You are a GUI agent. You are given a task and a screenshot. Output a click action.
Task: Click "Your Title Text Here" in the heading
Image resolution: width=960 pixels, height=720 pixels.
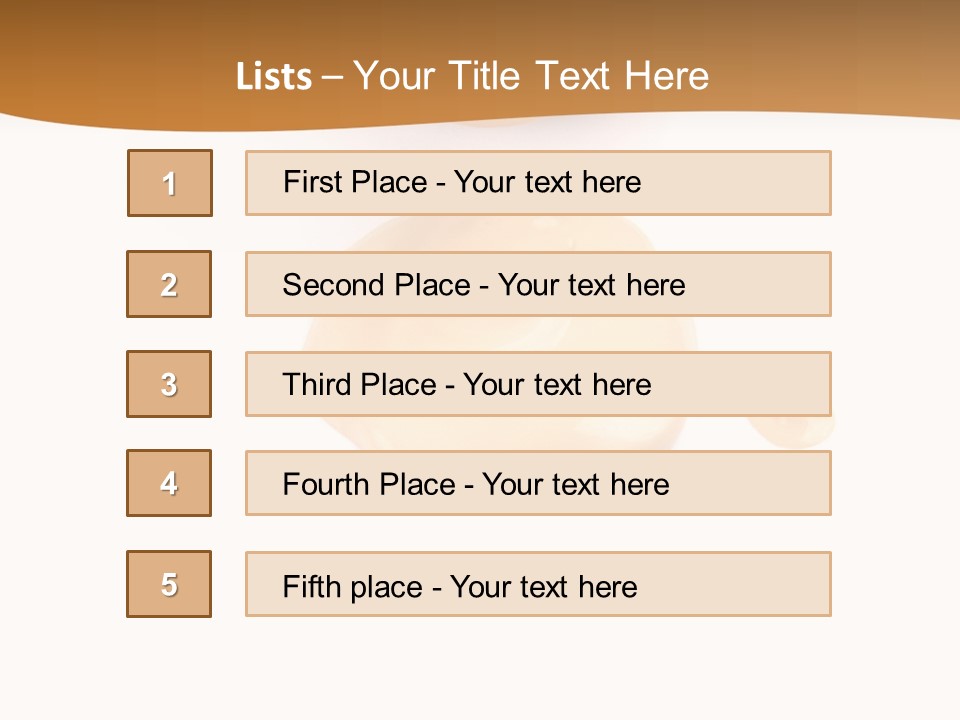click(x=531, y=76)
